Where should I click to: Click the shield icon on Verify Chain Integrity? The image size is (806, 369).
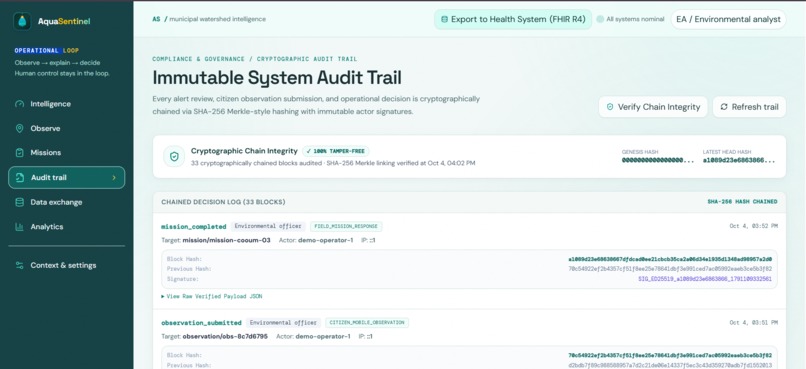click(610, 107)
